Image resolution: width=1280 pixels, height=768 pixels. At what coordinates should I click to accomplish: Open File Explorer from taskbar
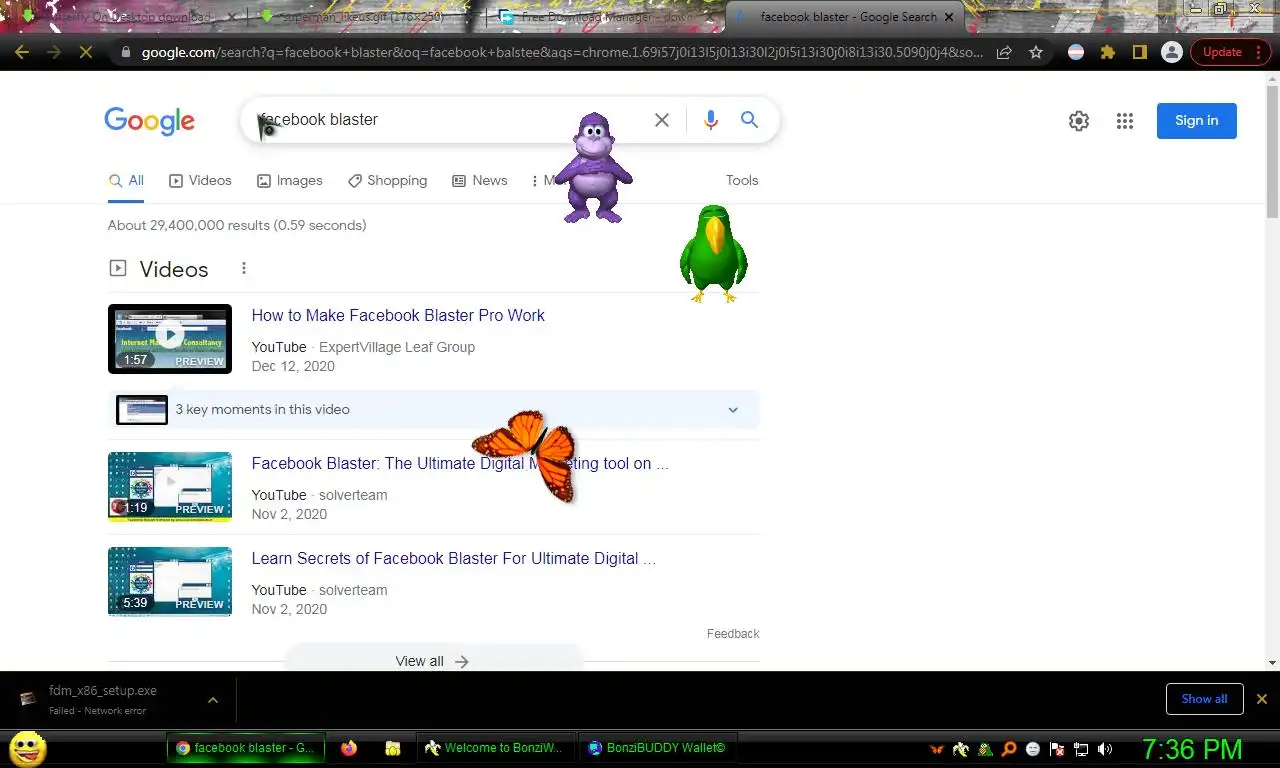393,748
